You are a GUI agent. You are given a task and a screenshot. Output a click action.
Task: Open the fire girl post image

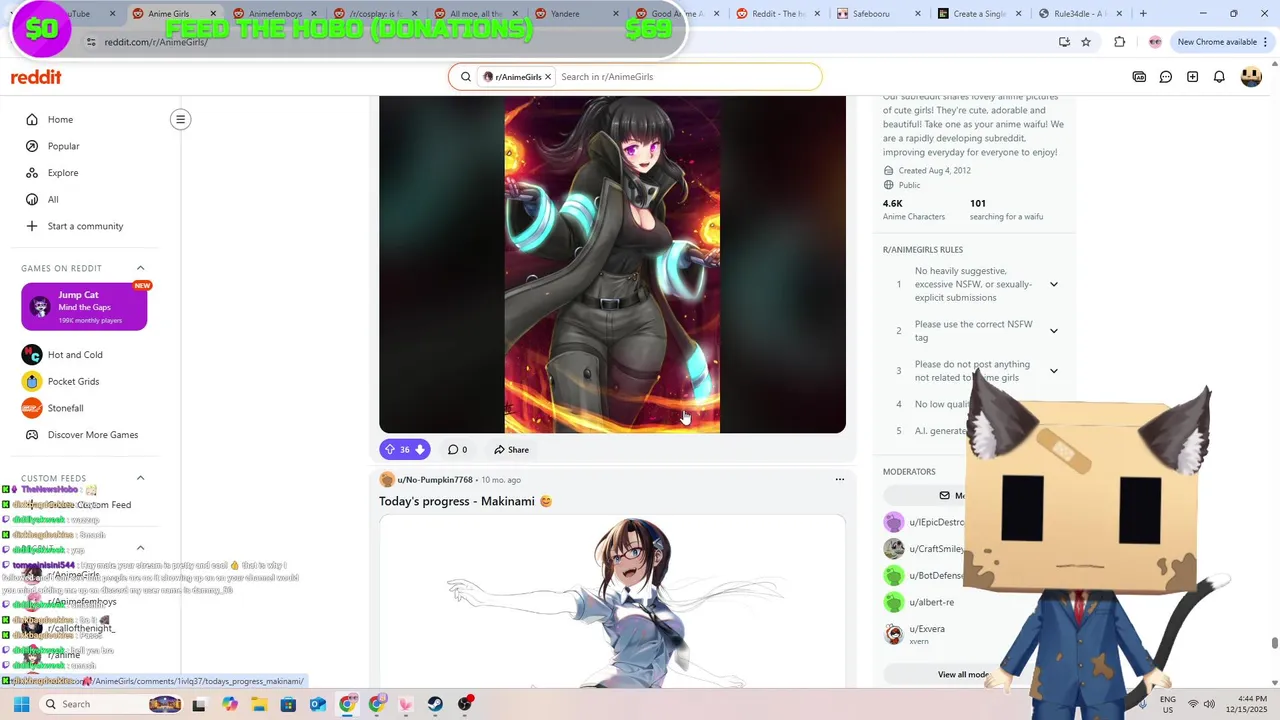click(612, 265)
